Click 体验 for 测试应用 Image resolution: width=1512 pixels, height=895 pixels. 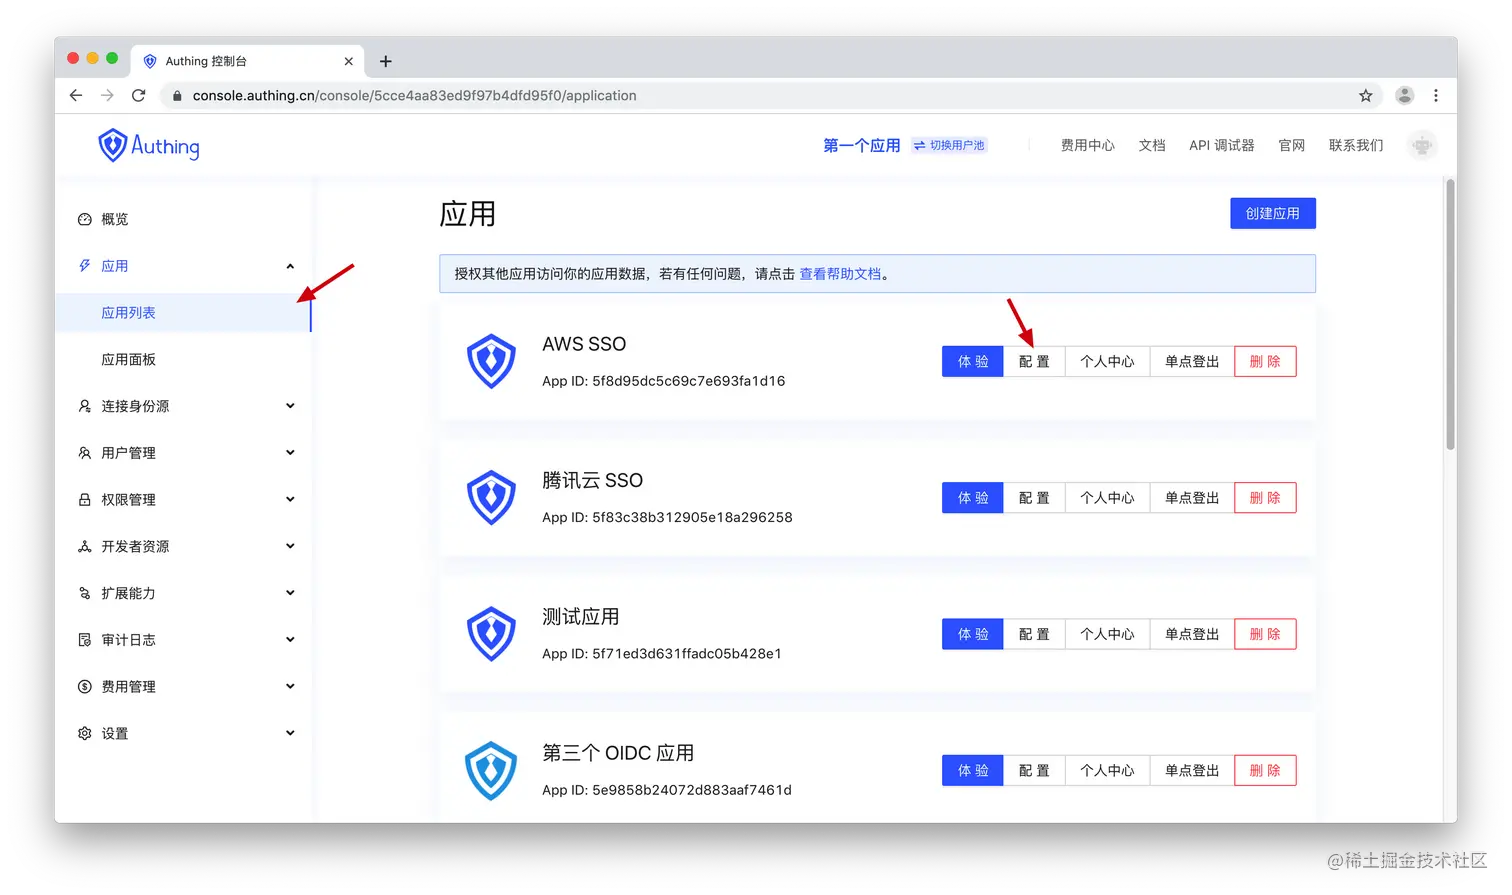point(972,634)
